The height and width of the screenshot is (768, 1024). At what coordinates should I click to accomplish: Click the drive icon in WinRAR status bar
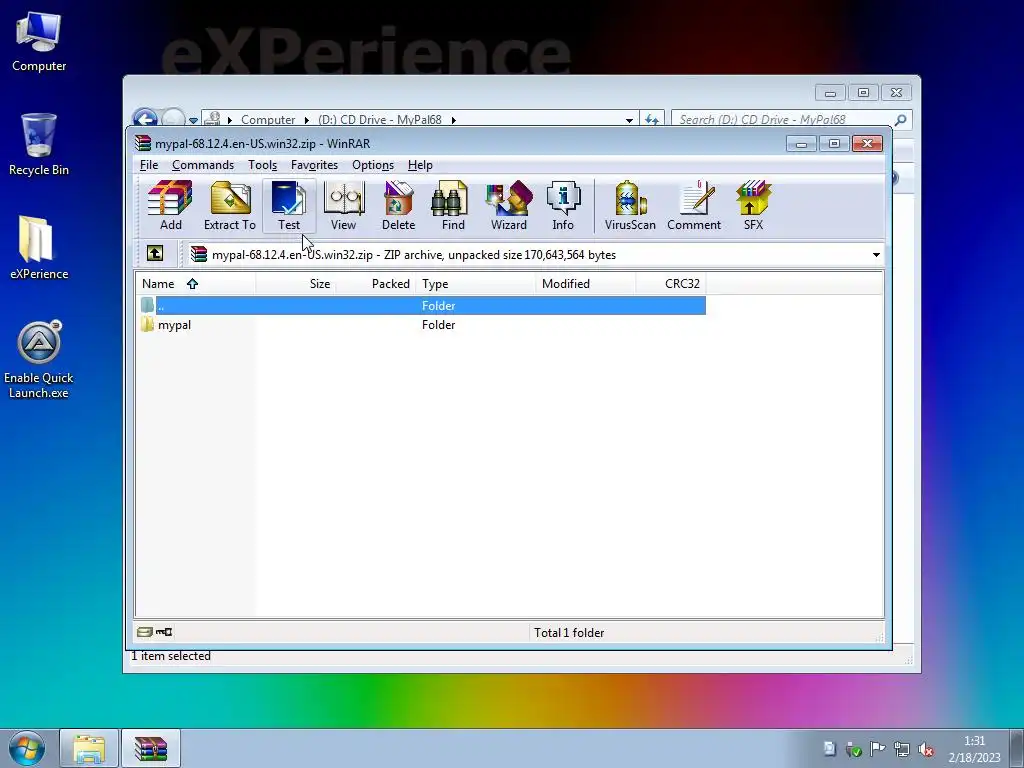coord(145,632)
